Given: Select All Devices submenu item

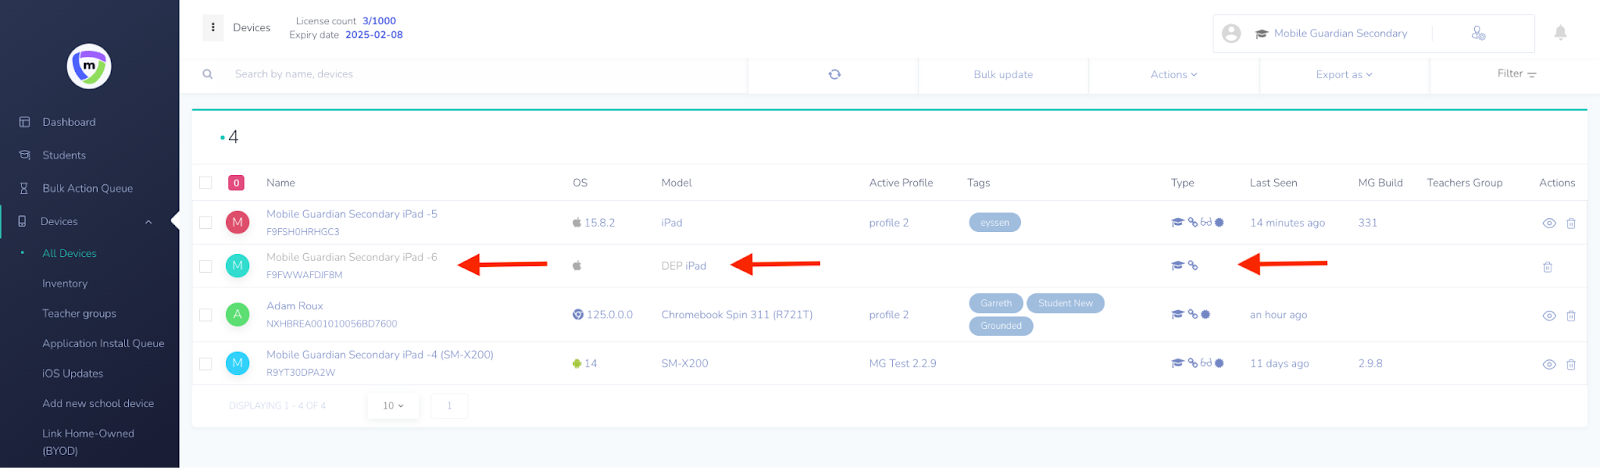Looking at the screenshot, I should pyautogui.click(x=69, y=253).
